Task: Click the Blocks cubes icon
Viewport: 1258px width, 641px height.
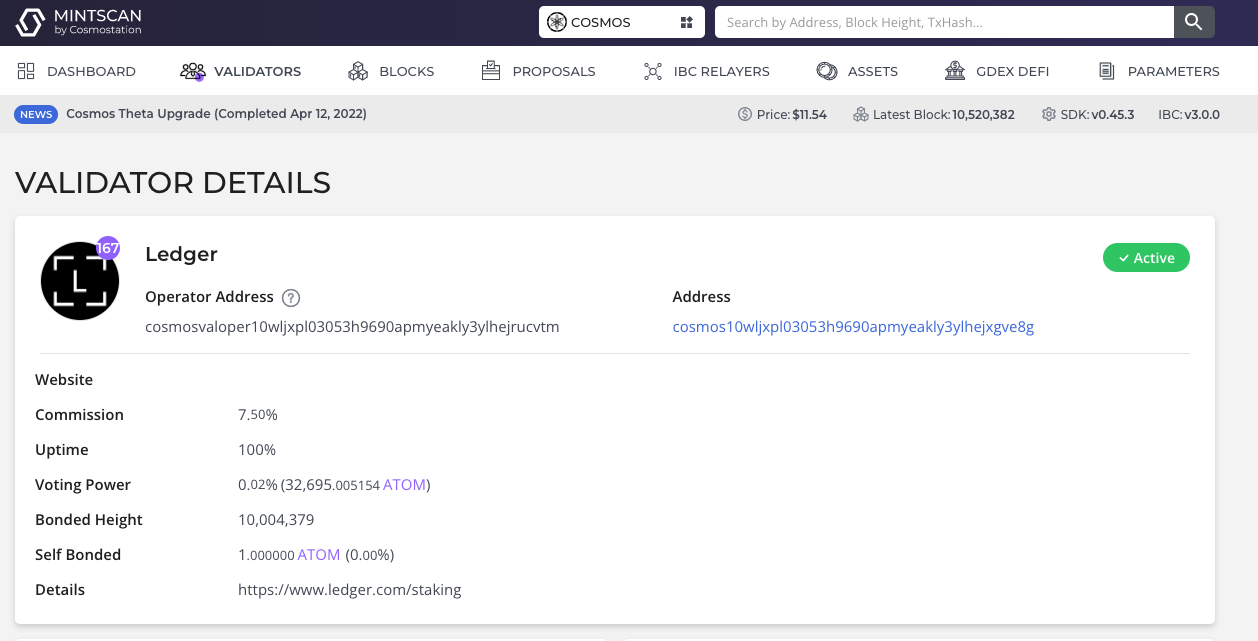Action: 358,71
